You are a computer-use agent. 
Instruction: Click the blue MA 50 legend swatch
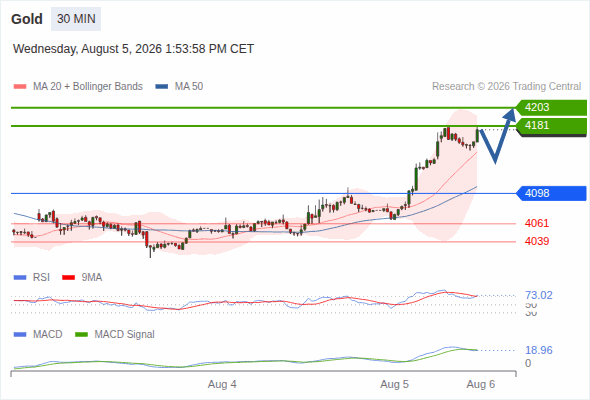(162, 87)
